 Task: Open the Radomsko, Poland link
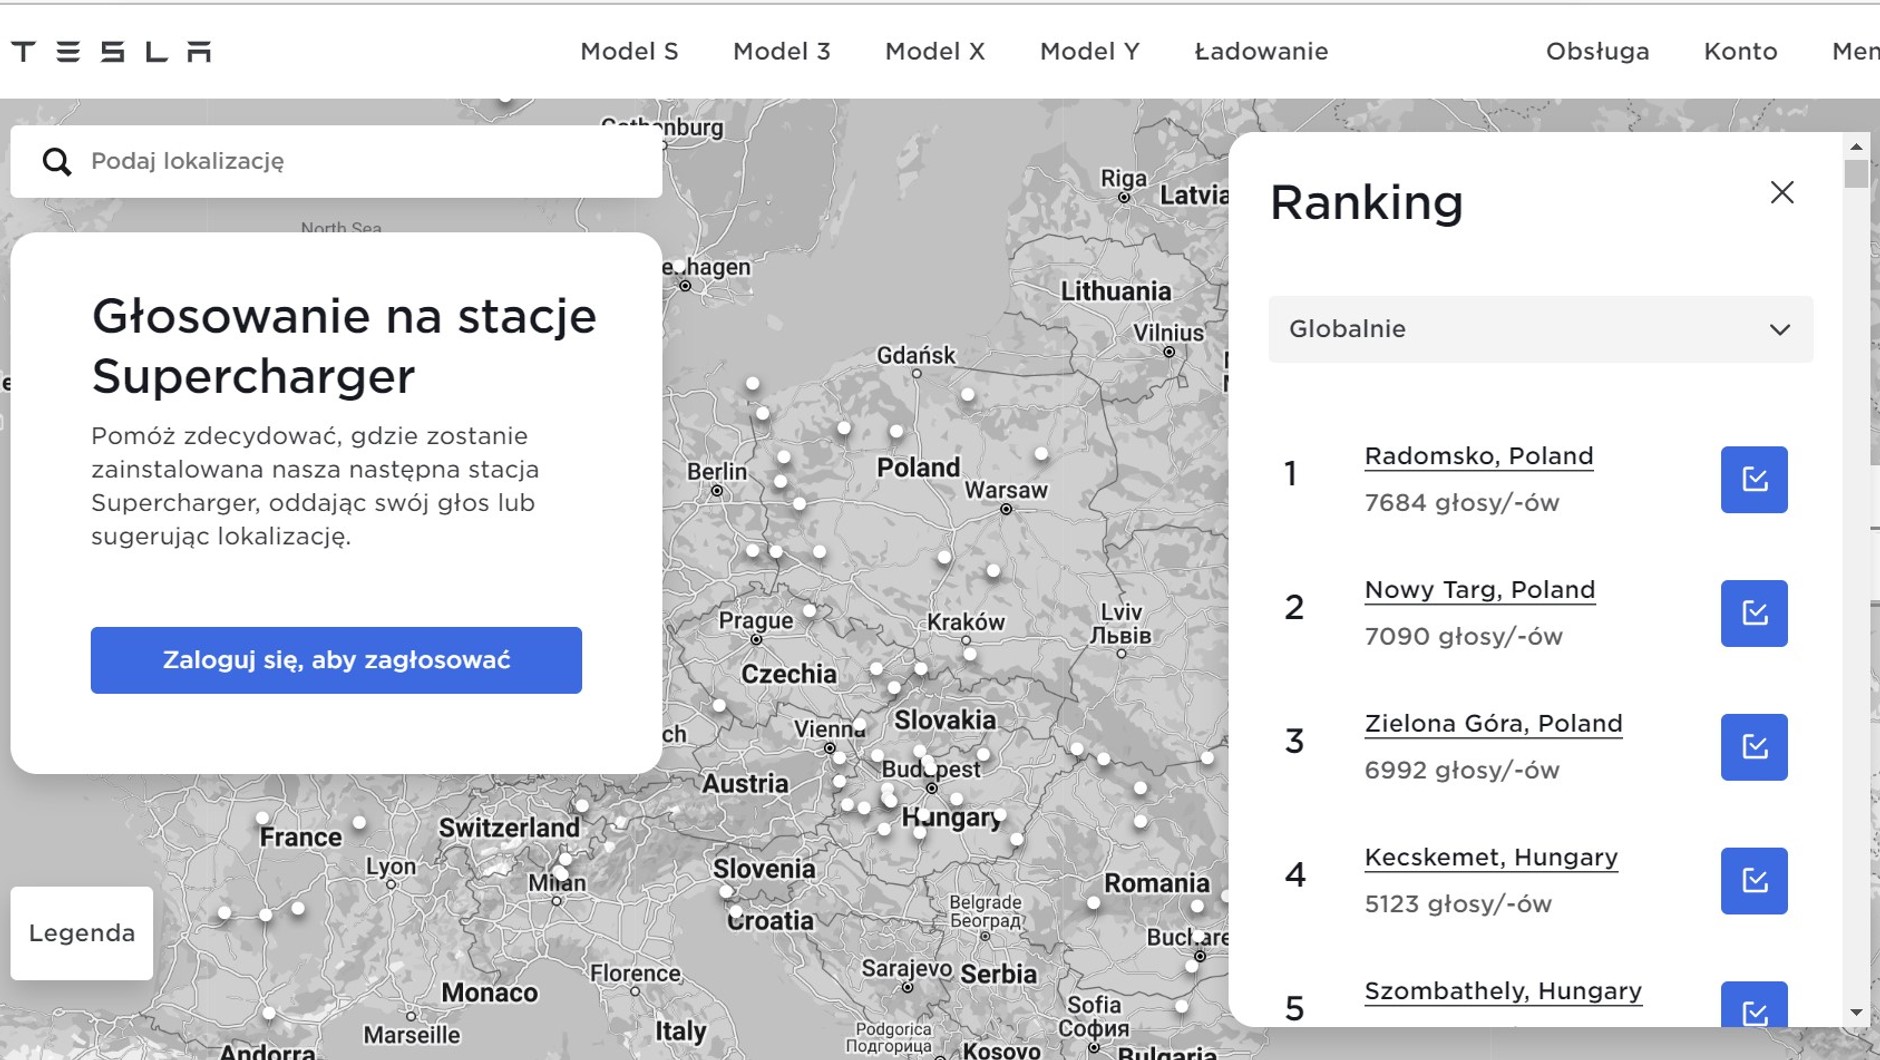tap(1478, 456)
